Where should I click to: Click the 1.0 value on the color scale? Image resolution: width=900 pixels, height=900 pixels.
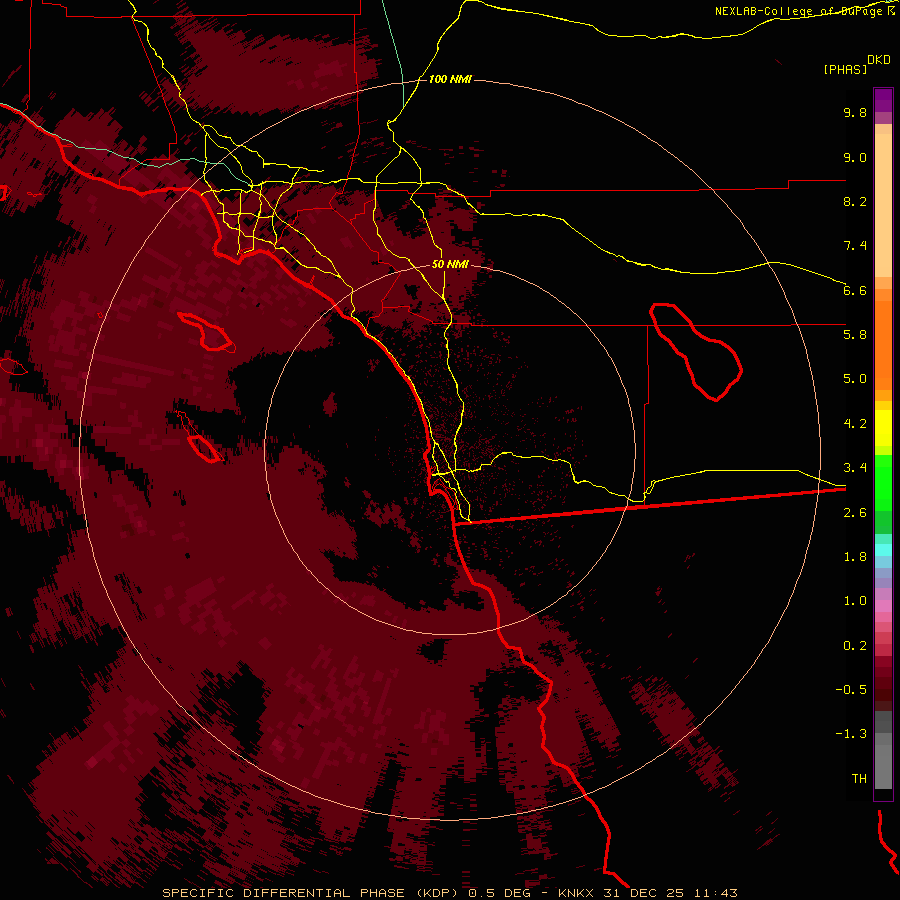(x=855, y=601)
